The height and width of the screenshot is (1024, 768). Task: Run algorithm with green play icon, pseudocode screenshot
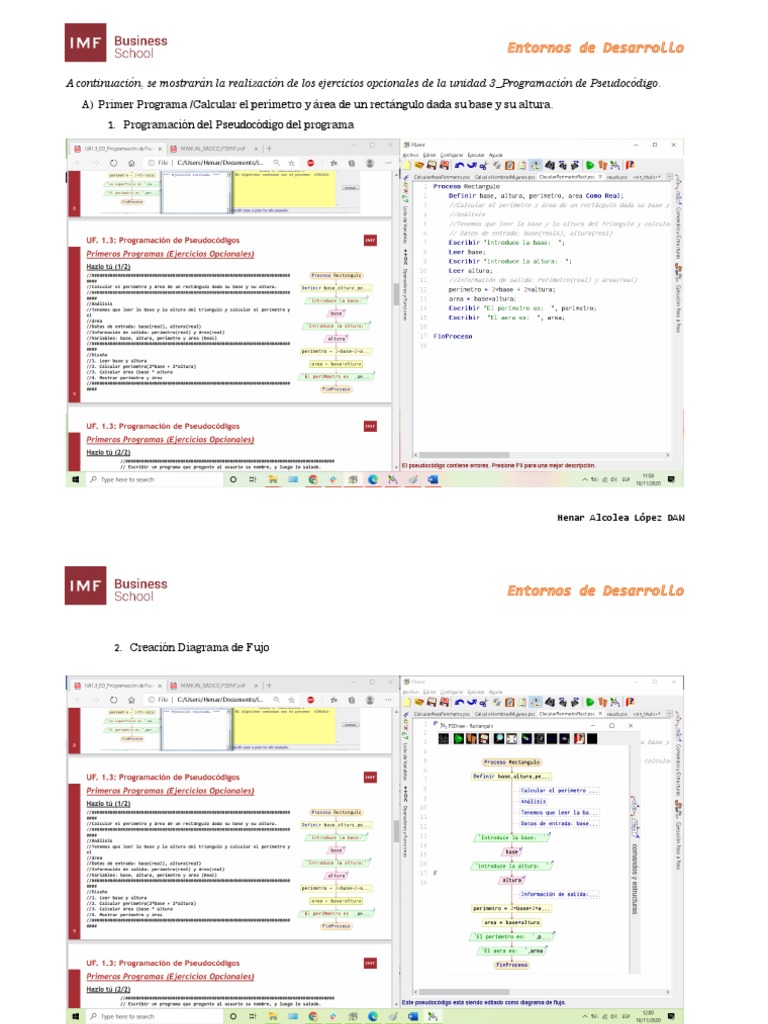pos(590,165)
